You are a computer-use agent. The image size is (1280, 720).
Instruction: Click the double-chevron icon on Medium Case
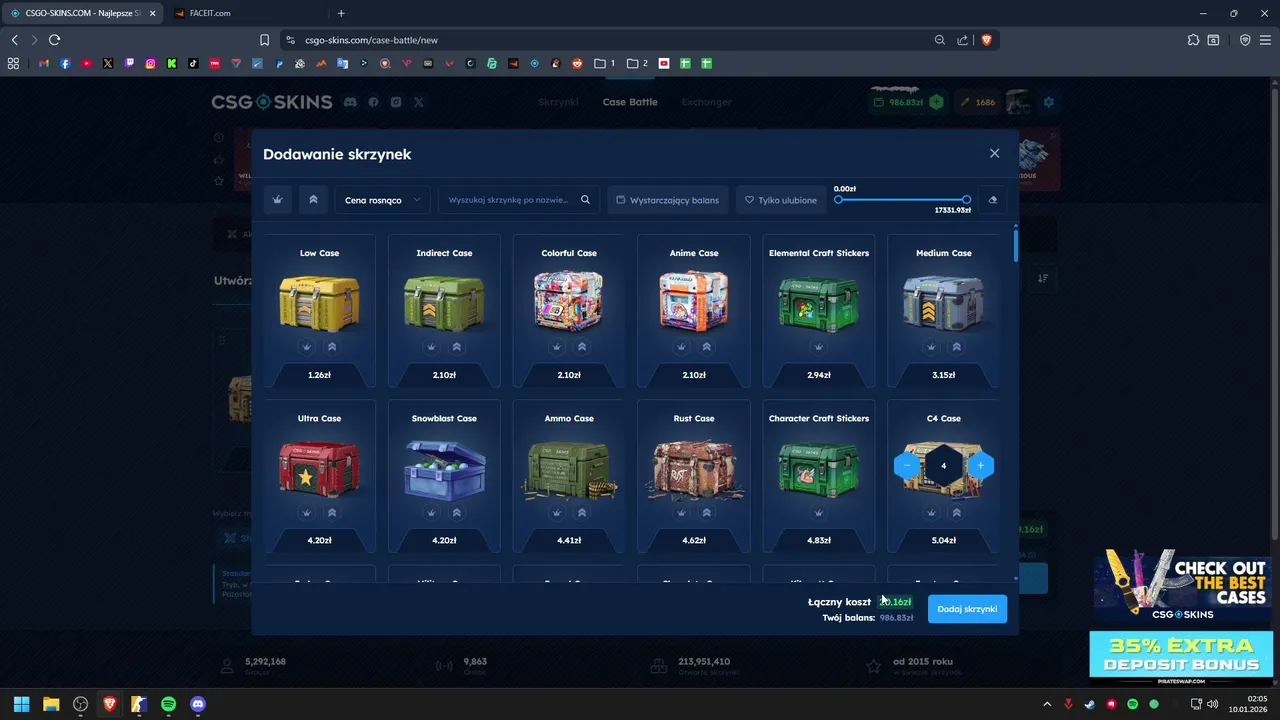(956, 347)
